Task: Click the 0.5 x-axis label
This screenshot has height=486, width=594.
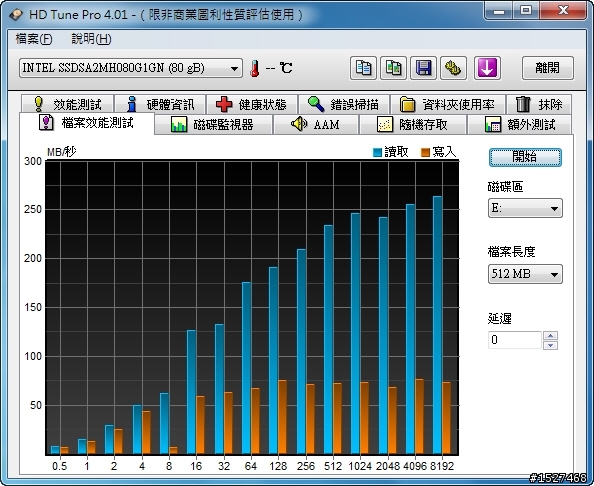Action: pyautogui.click(x=59, y=466)
